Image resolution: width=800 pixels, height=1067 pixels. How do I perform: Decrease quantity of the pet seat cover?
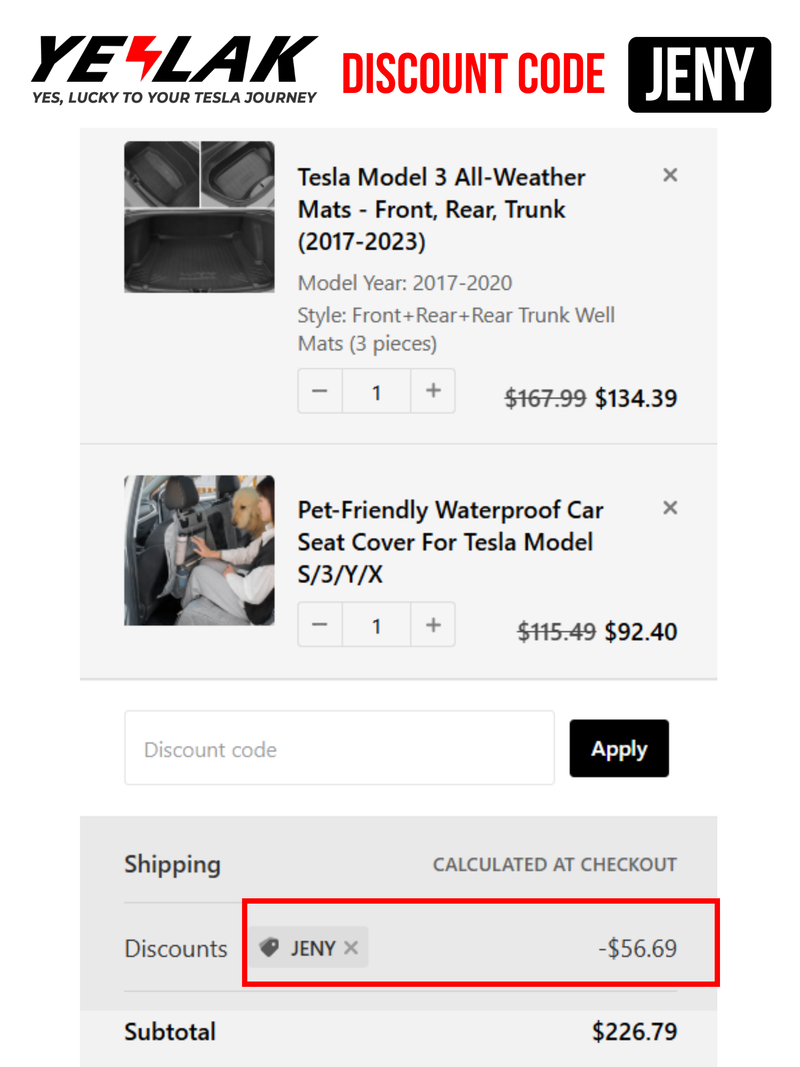[x=320, y=624]
